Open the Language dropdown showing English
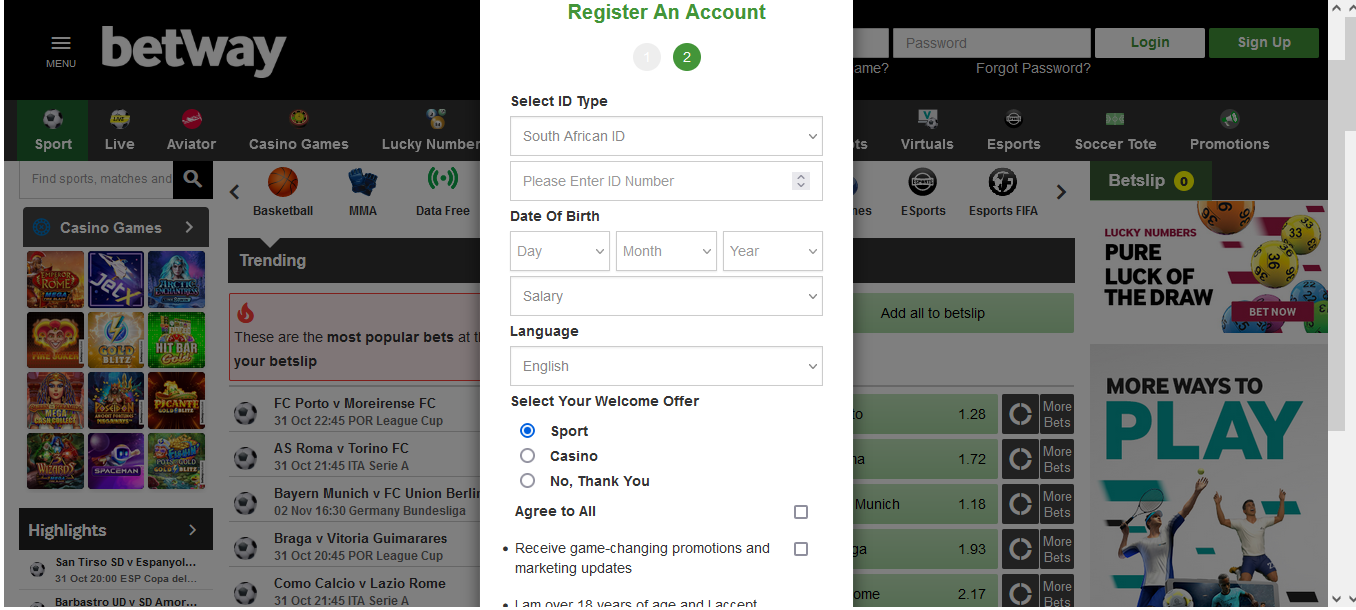 coord(666,366)
